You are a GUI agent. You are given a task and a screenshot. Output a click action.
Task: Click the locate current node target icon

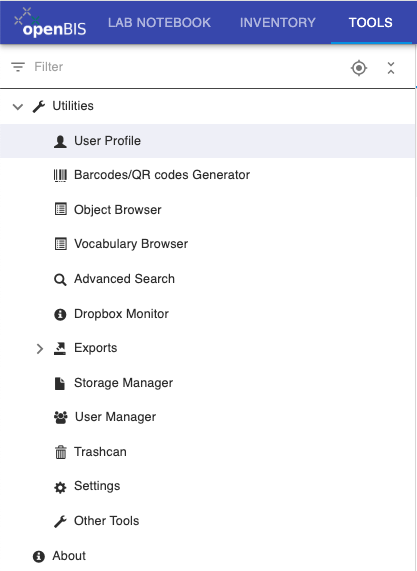click(359, 68)
